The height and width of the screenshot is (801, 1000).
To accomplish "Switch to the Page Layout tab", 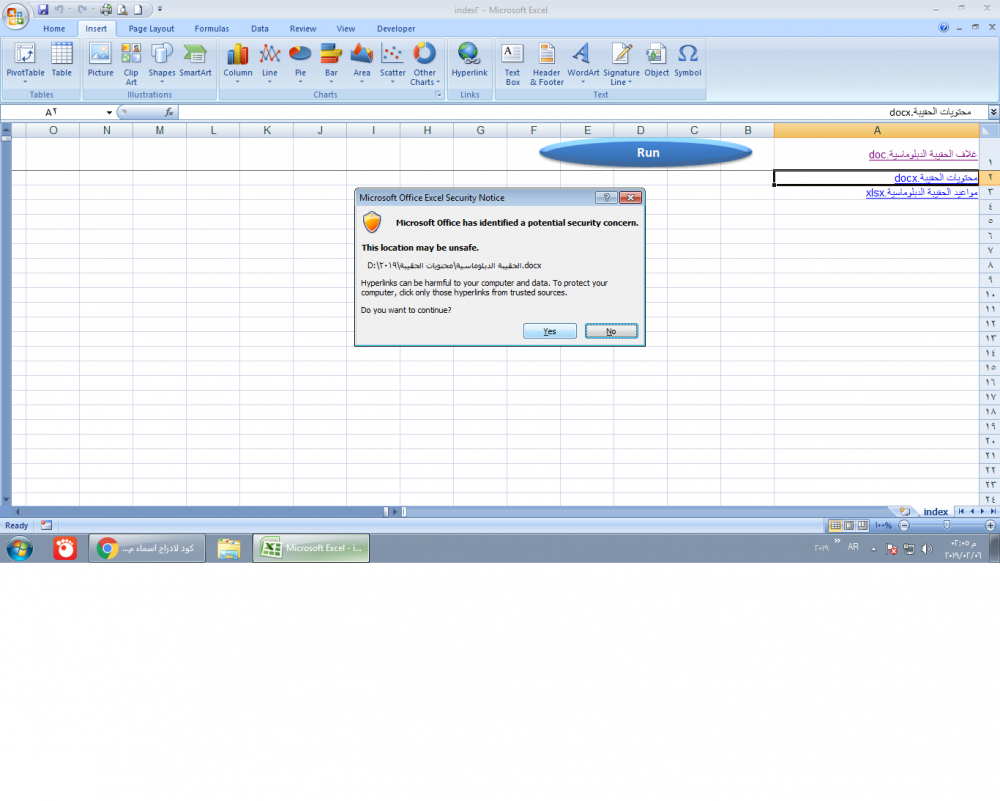I will pos(151,29).
